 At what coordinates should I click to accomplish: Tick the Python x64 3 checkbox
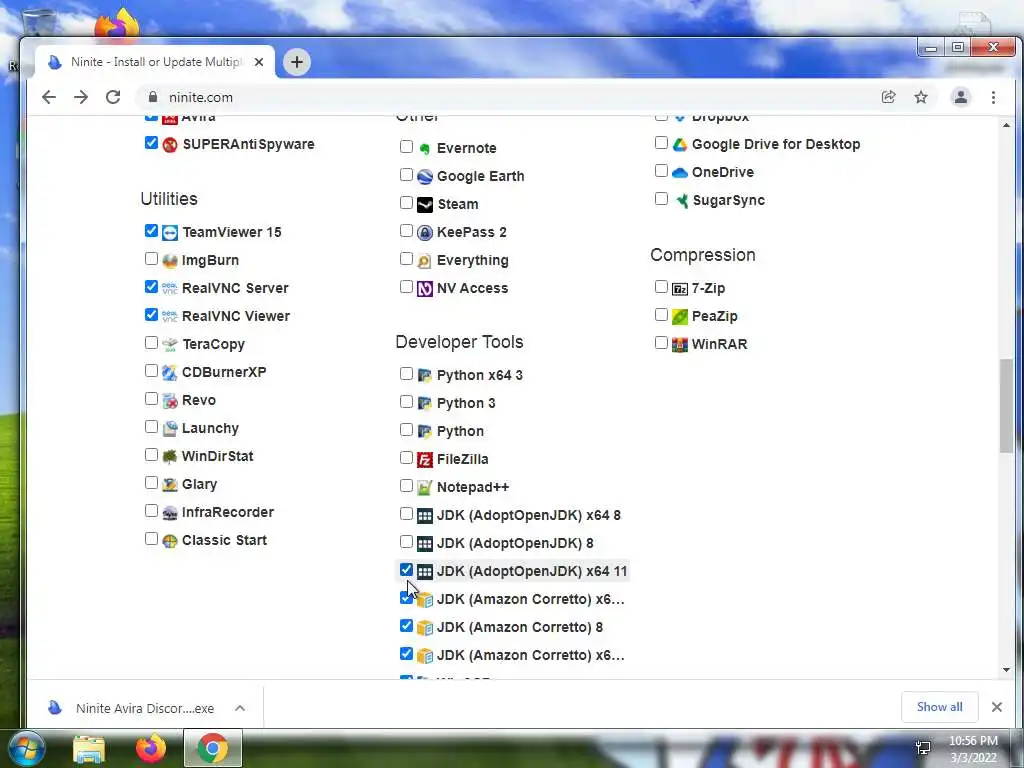click(406, 374)
